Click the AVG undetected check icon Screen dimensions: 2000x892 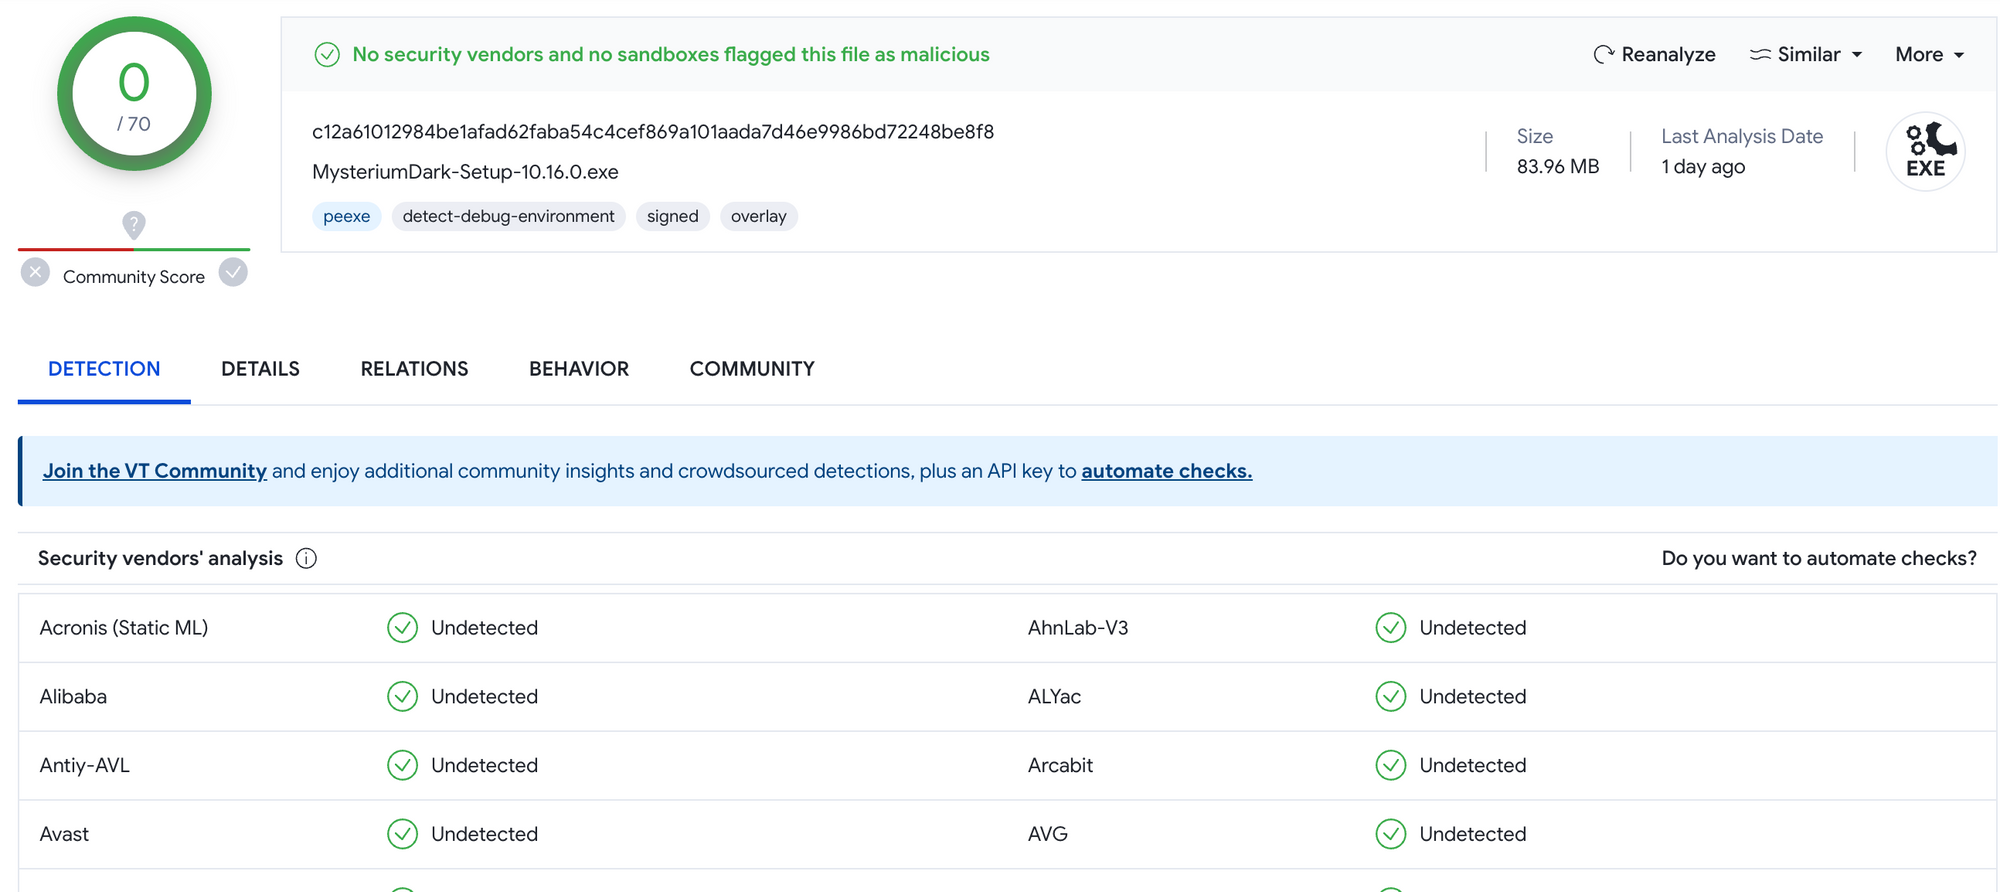pyautogui.click(x=1391, y=834)
